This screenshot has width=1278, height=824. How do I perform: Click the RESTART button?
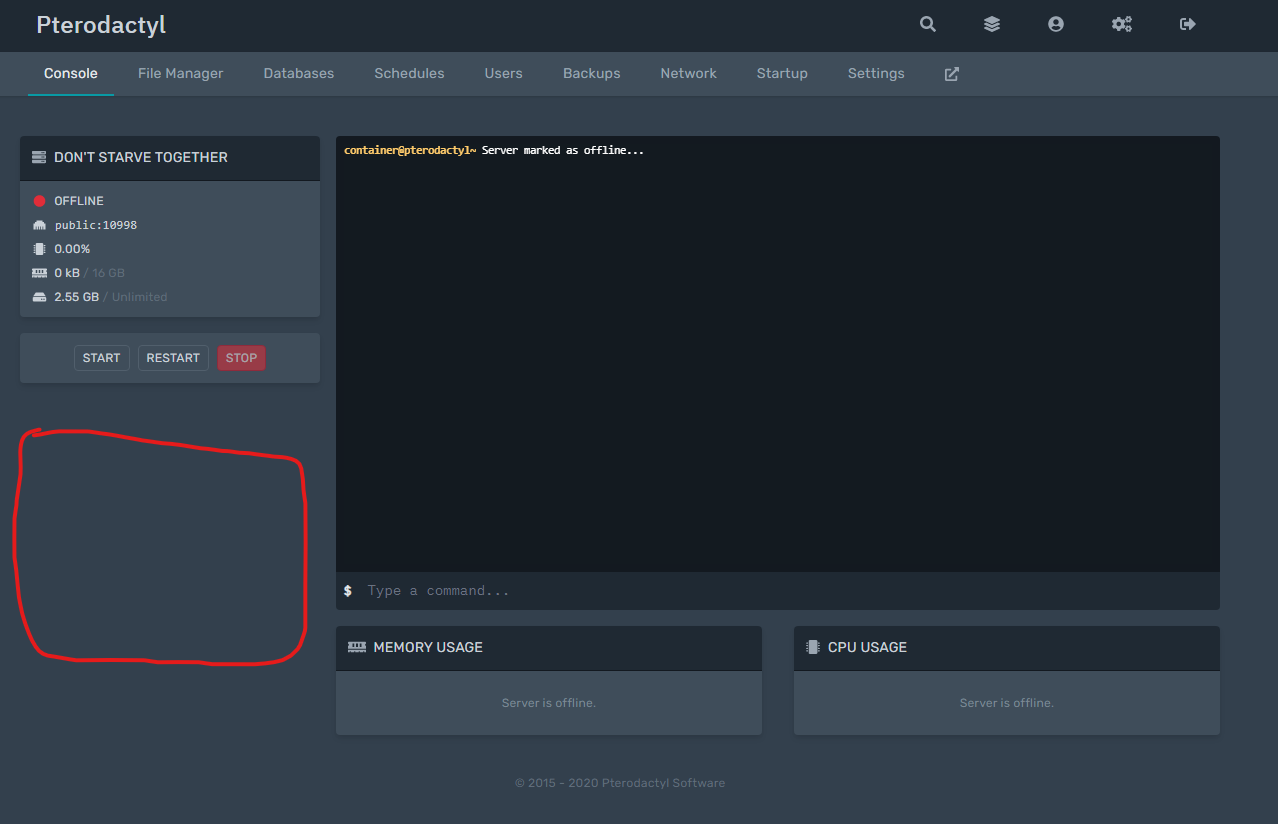point(174,358)
